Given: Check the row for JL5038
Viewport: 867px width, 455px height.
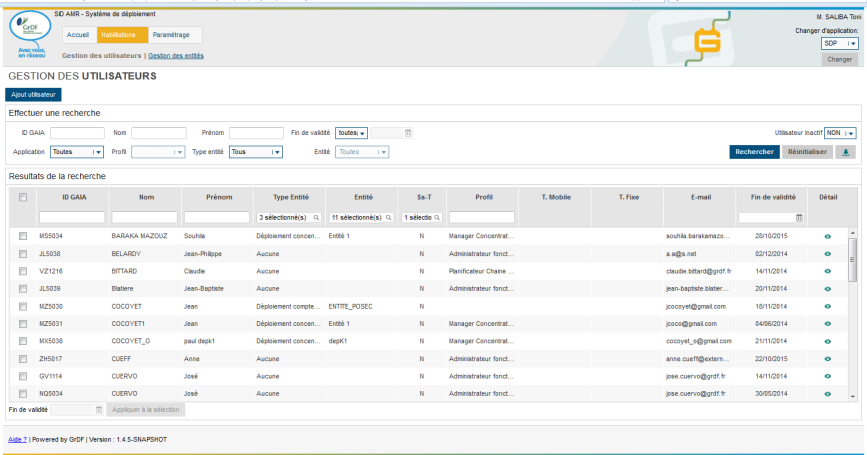Looking at the screenshot, I should point(23,254).
